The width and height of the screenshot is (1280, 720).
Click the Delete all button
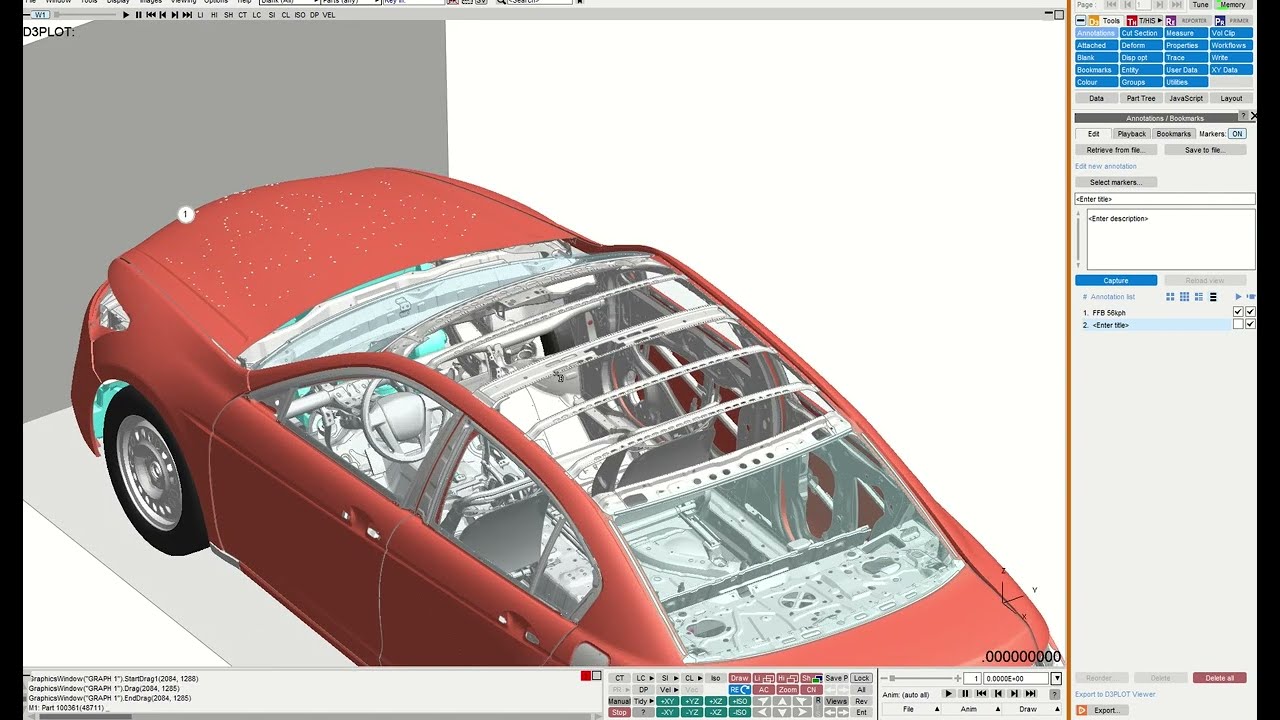pyautogui.click(x=1220, y=678)
